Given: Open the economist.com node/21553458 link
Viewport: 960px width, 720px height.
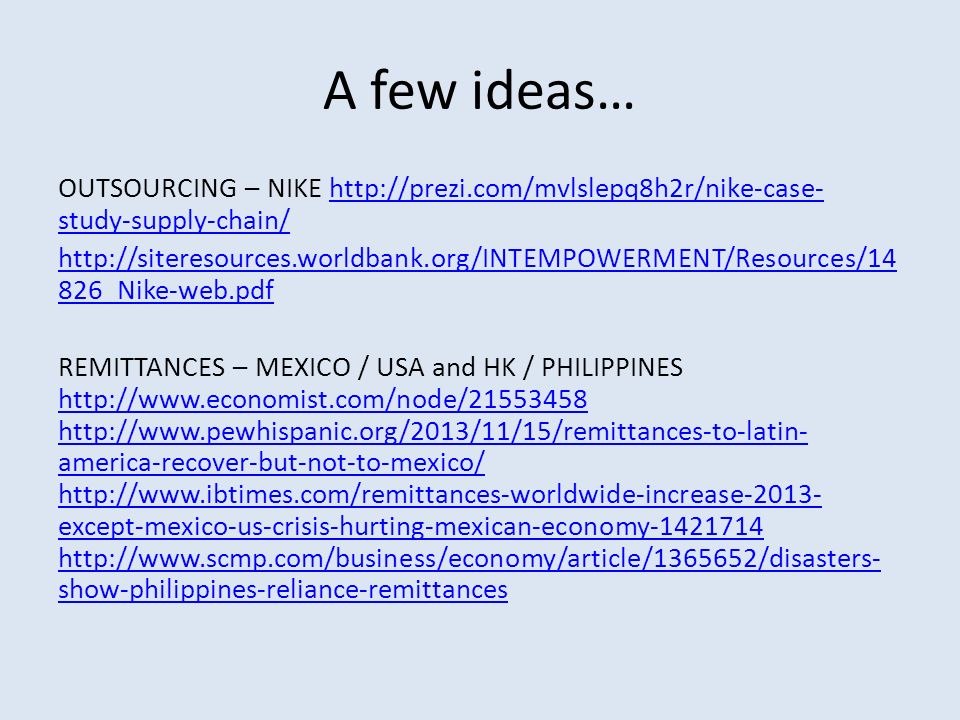Looking at the screenshot, I should tap(323, 399).
